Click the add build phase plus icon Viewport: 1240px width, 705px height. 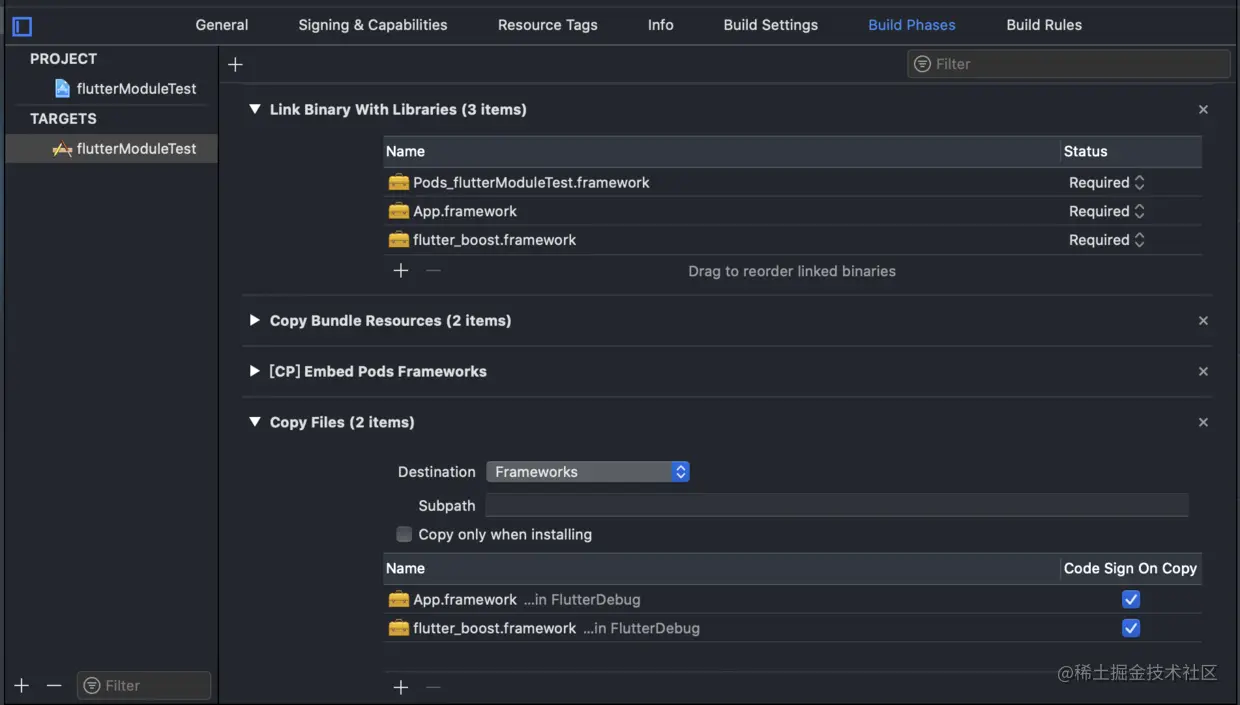point(235,65)
